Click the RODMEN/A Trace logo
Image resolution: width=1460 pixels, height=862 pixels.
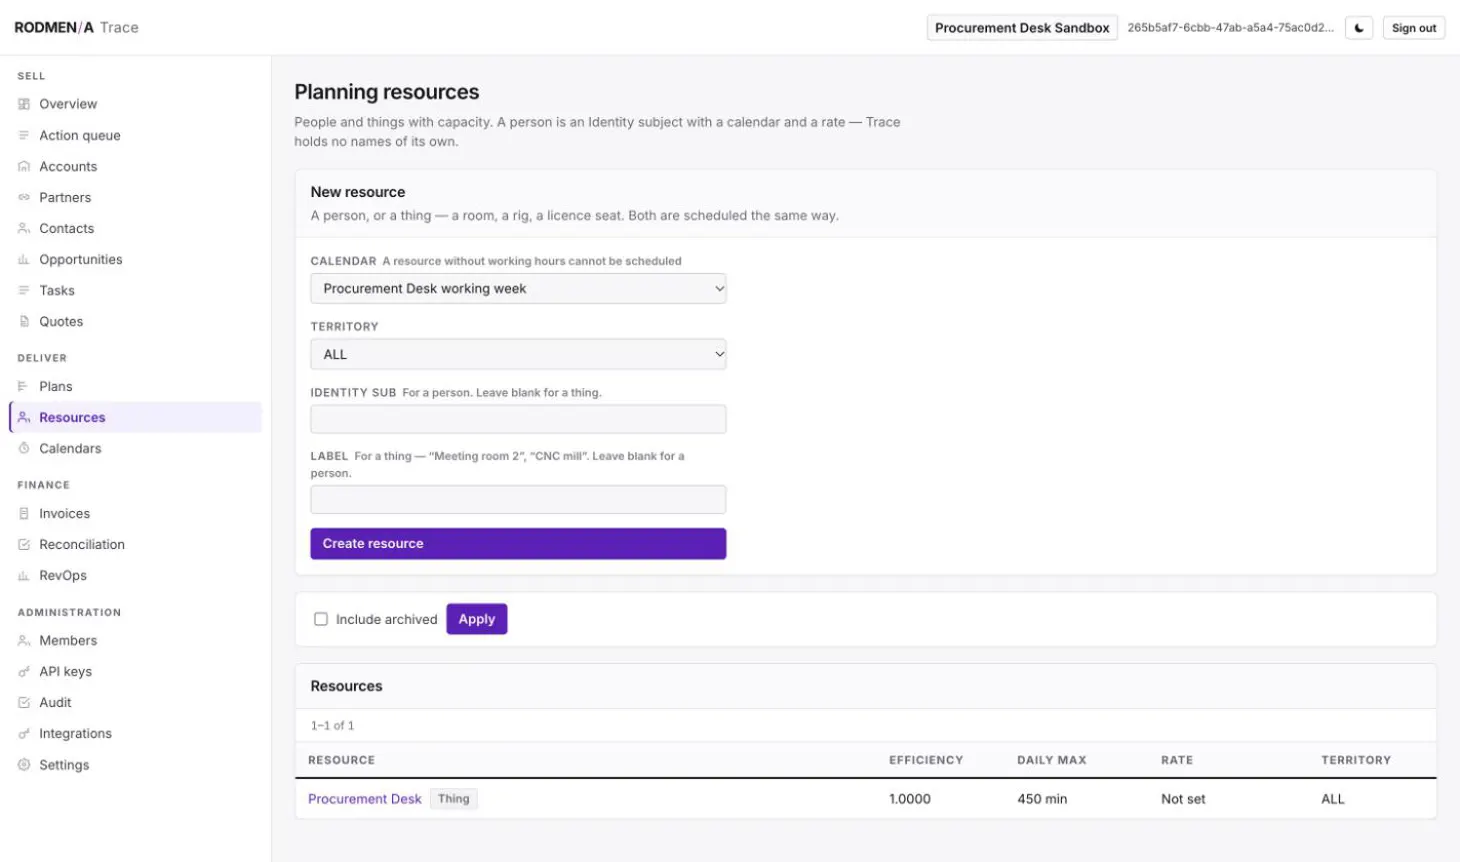pyautogui.click(x=77, y=27)
